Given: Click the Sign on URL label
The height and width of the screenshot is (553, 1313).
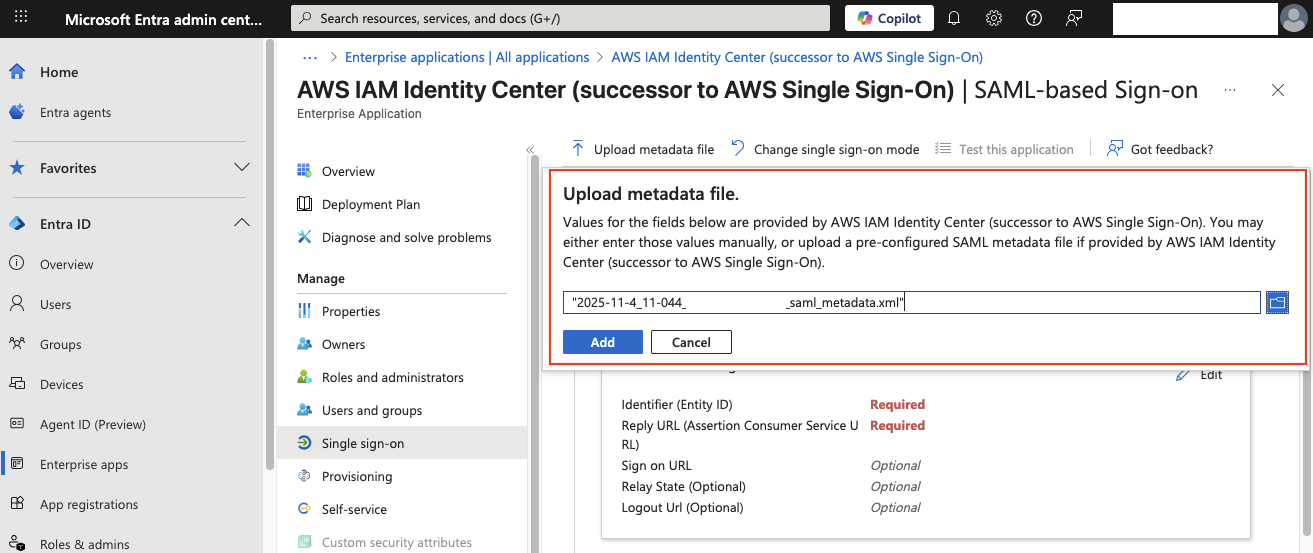Looking at the screenshot, I should coord(656,465).
